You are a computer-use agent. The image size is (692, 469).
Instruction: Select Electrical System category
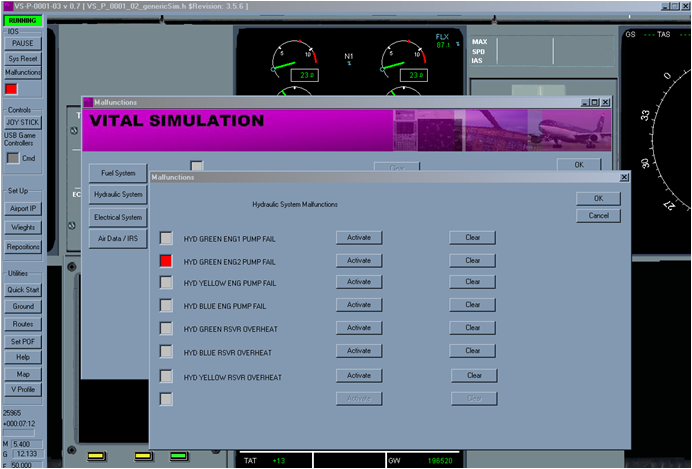pos(118,217)
